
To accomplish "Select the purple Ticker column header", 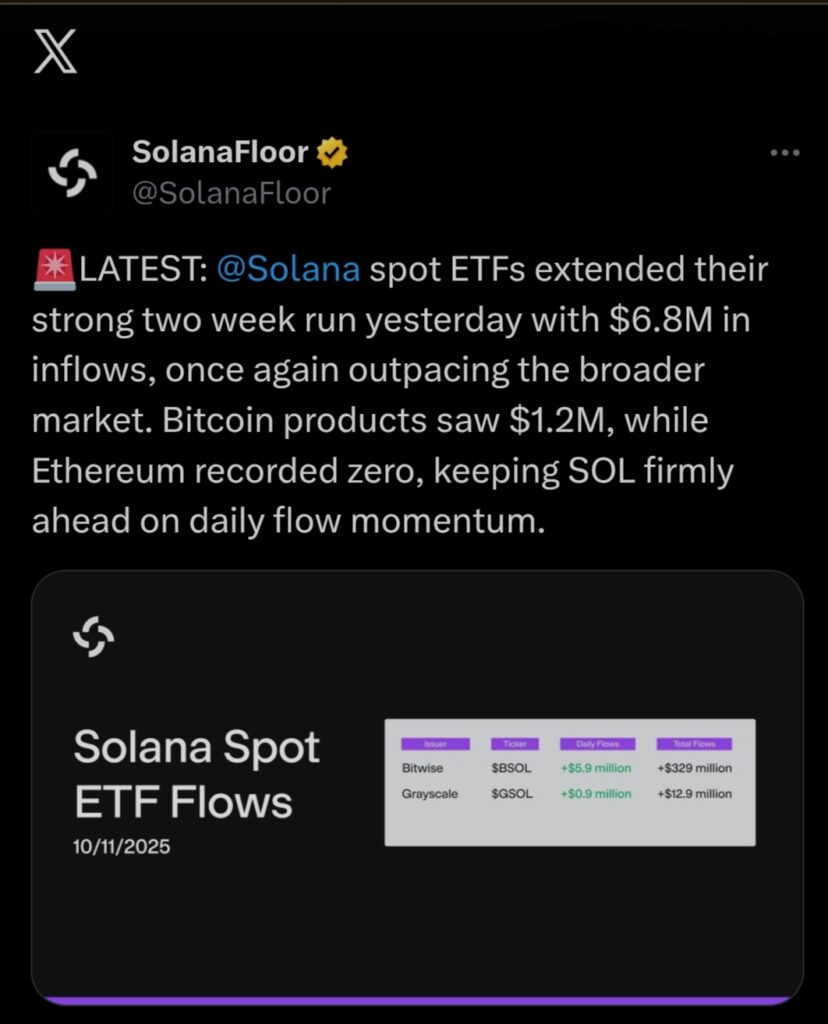I will (514, 743).
